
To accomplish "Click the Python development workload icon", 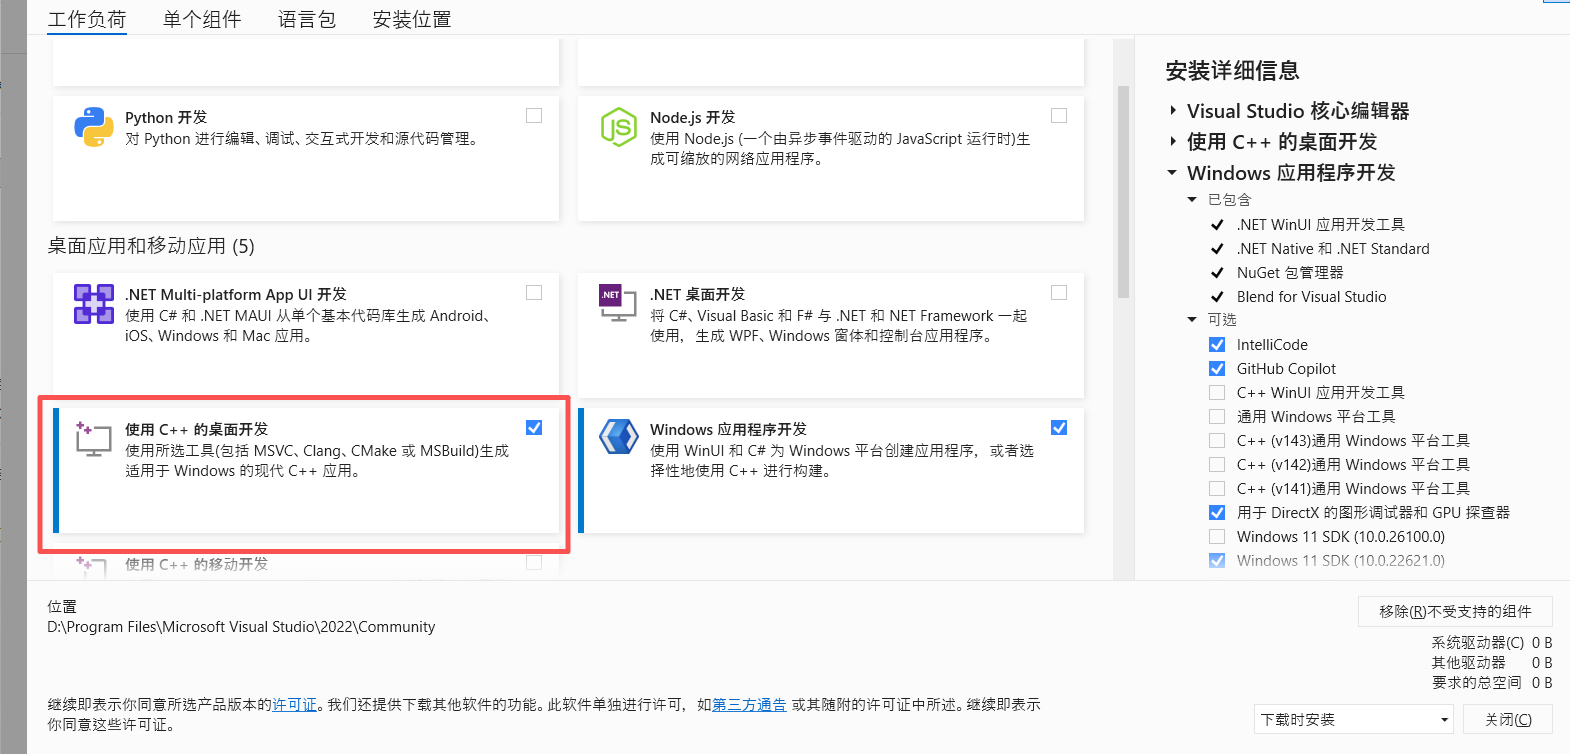I will pos(93,127).
